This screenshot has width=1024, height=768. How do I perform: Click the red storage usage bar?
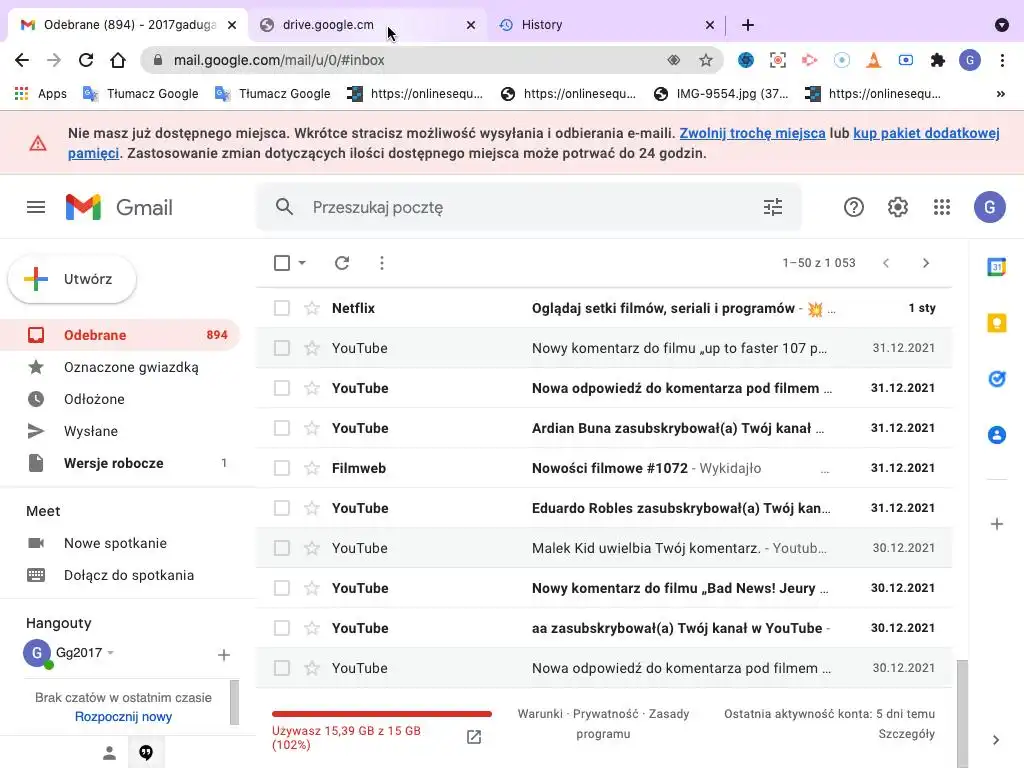pyautogui.click(x=381, y=714)
